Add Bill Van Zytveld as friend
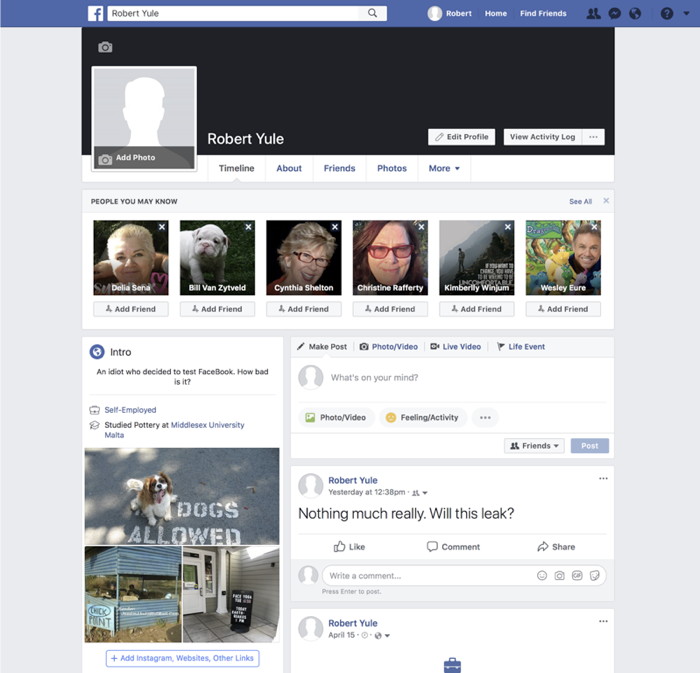700x673 pixels. pos(217,309)
